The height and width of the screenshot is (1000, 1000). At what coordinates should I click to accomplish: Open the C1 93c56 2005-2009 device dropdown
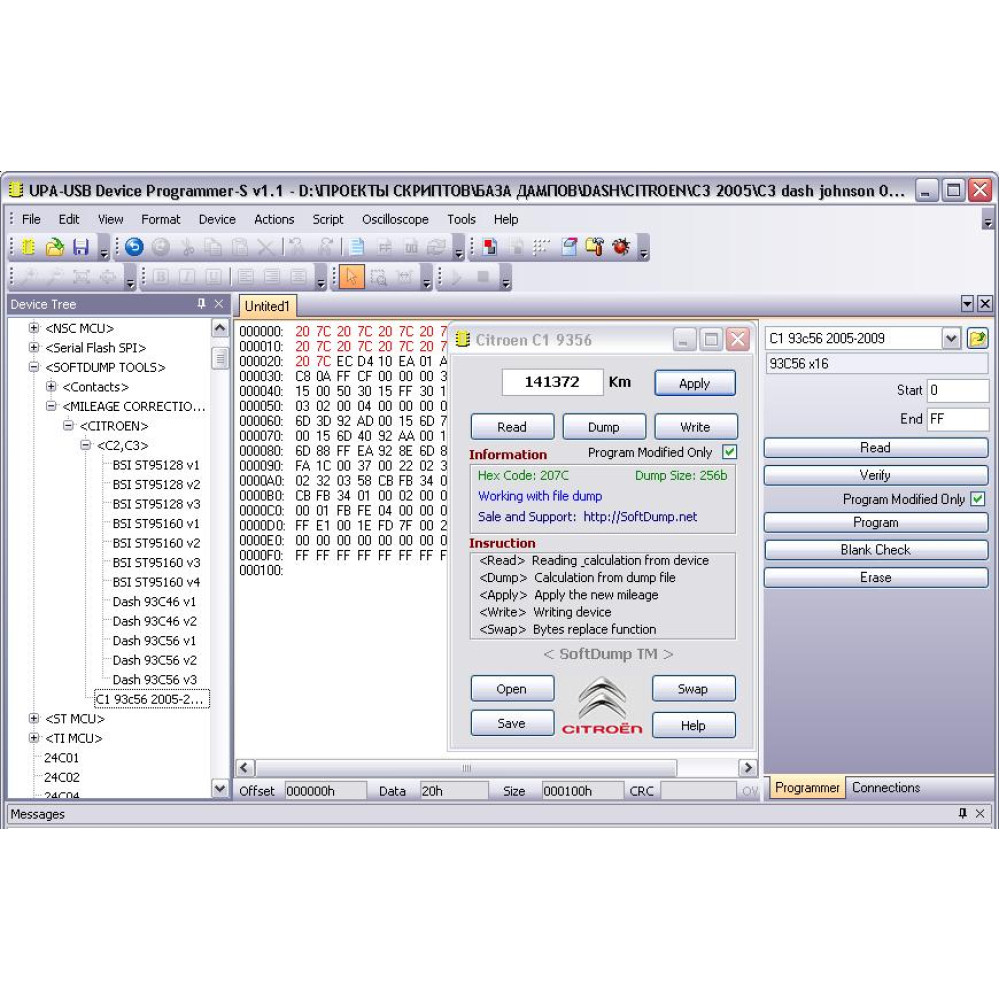952,338
